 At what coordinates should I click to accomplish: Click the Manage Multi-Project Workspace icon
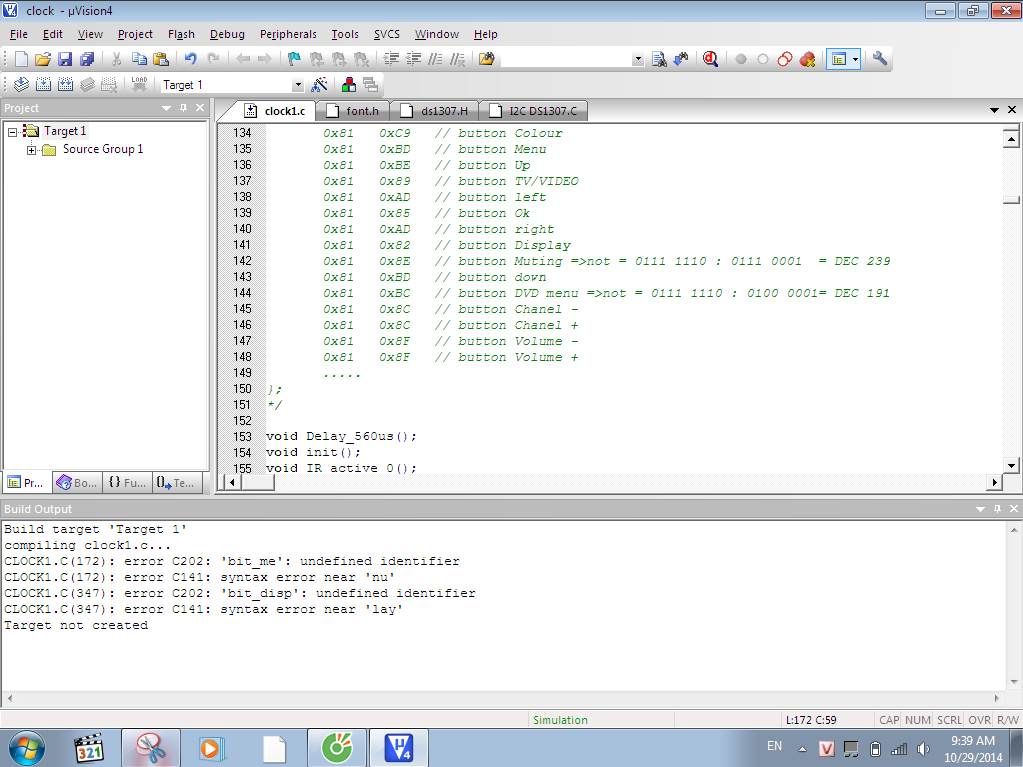click(x=371, y=85)
